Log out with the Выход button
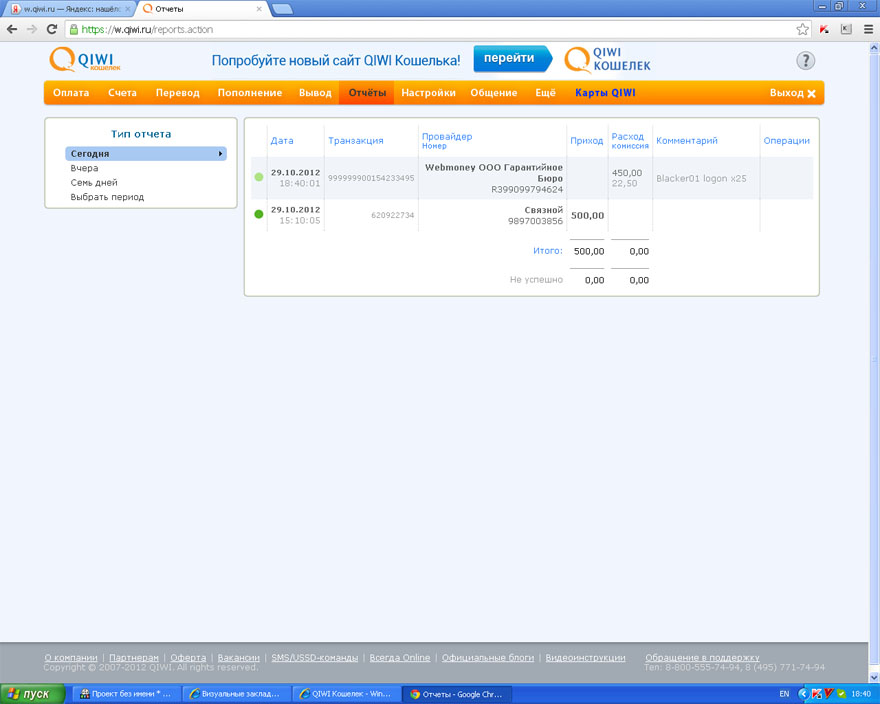Viewport: 880px width, 704px height. click(x=792, y=93)
